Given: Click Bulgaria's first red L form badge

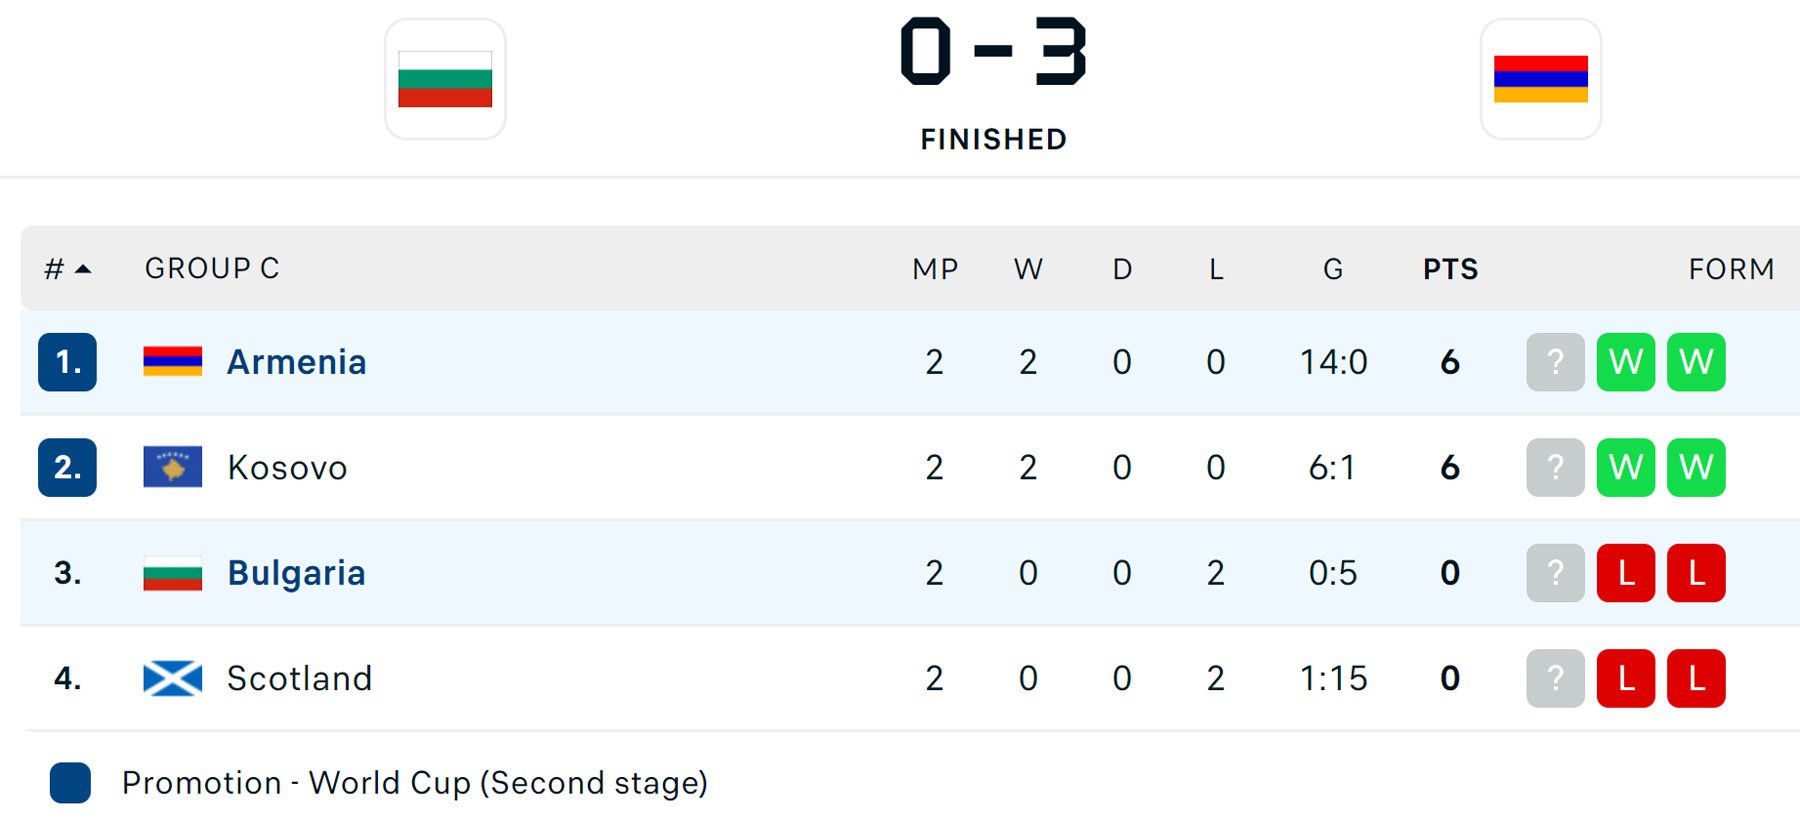Looking at the screenshot, I should [1626, 573].
